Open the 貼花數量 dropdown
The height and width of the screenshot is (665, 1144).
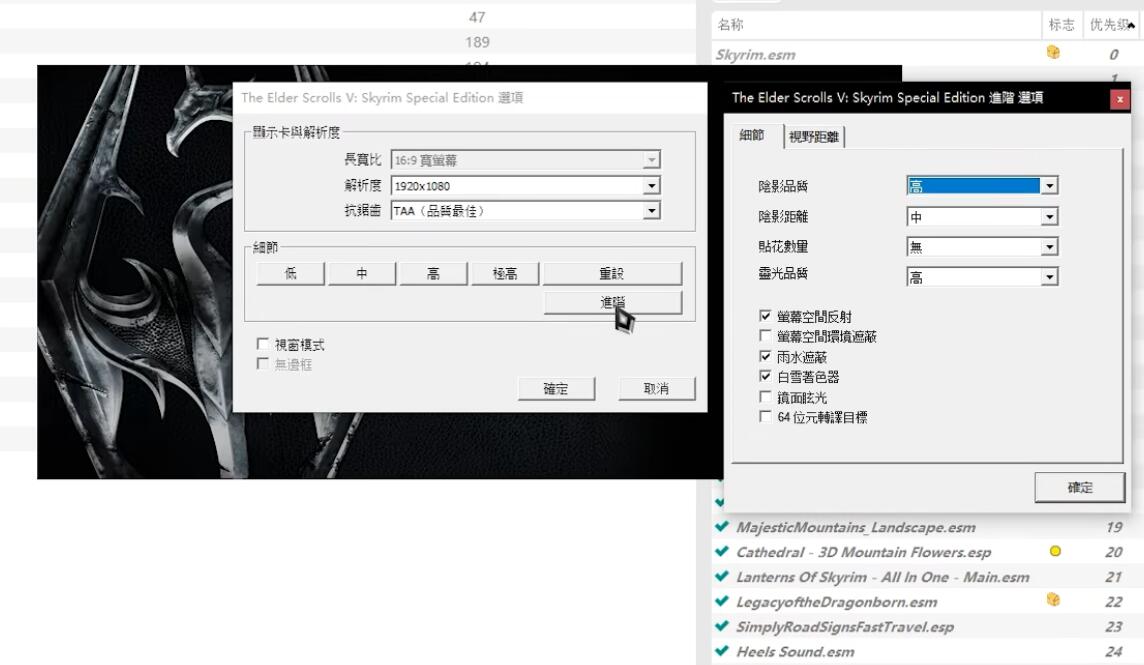[x=1049, y=247]
